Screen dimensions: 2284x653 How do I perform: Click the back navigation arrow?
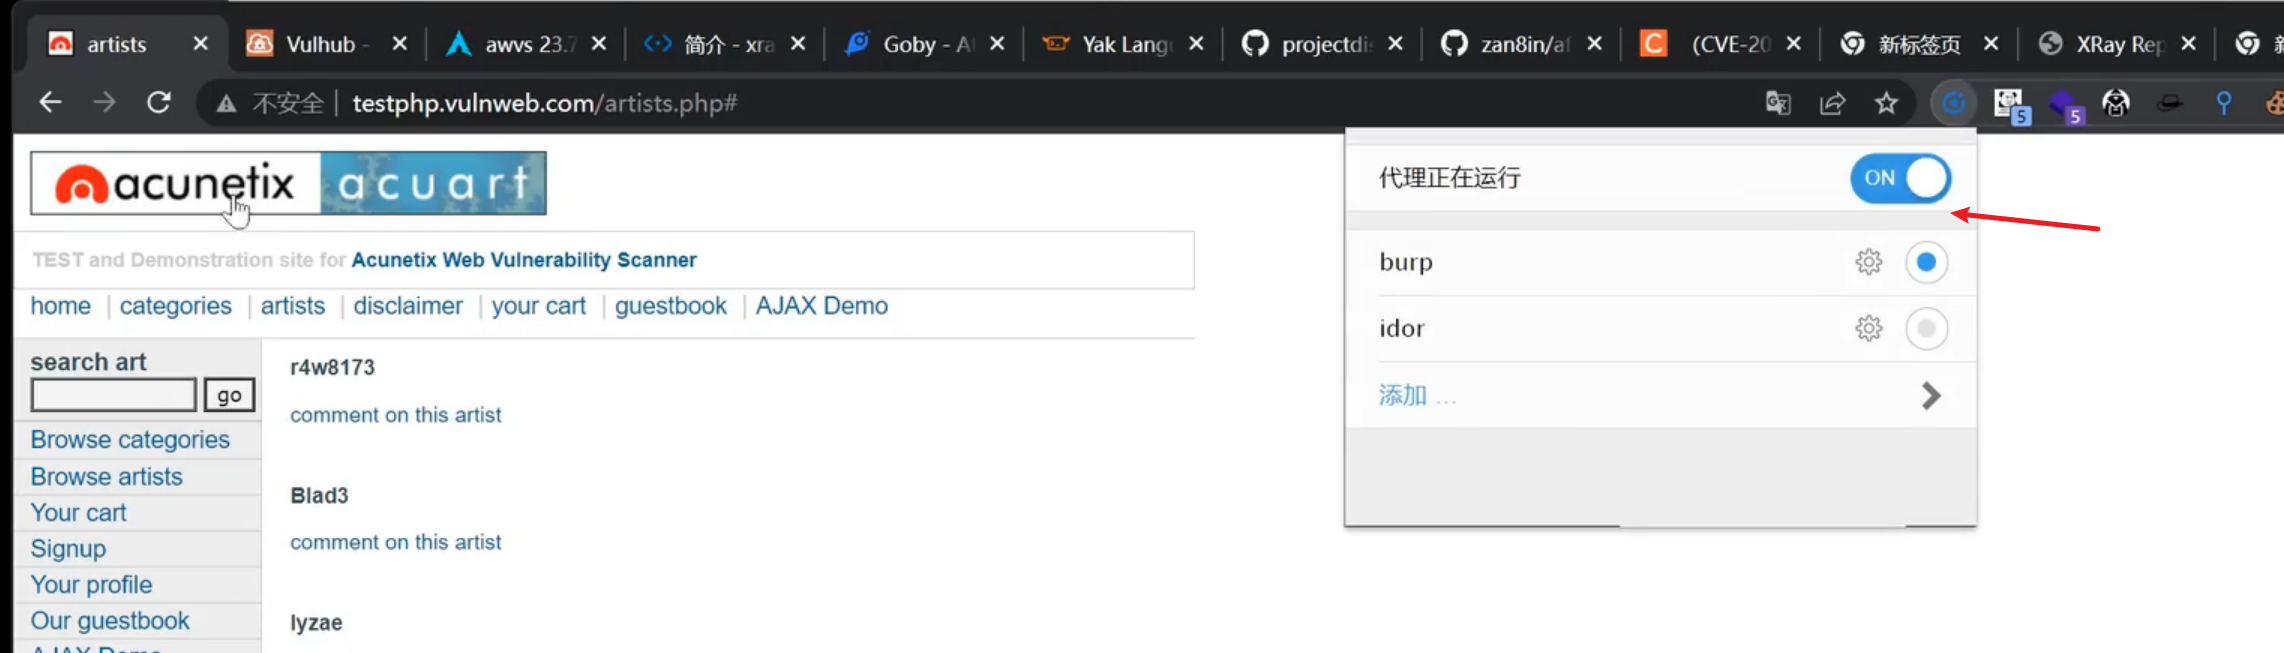[50, 103]
